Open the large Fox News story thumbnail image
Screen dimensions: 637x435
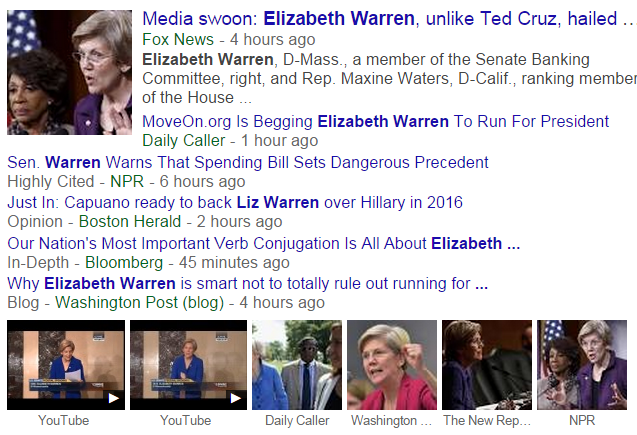click(x=69, y=72)
